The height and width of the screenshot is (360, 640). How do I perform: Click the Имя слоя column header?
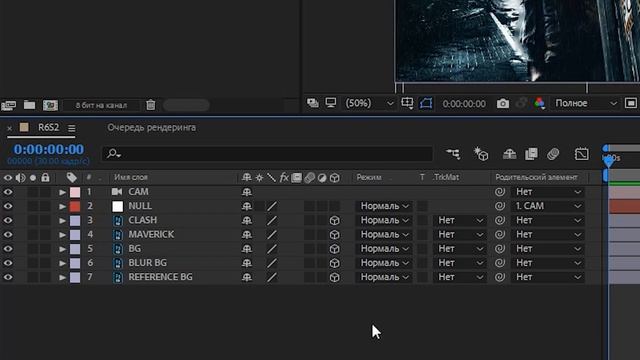click(x=131, y=178)
